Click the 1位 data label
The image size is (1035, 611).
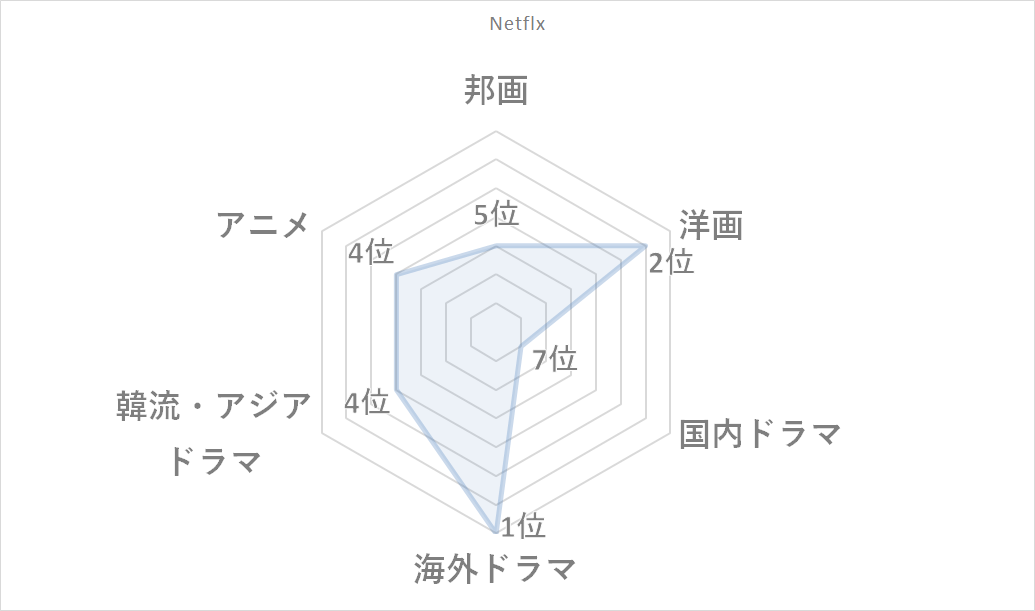click(x=523, y=526)
